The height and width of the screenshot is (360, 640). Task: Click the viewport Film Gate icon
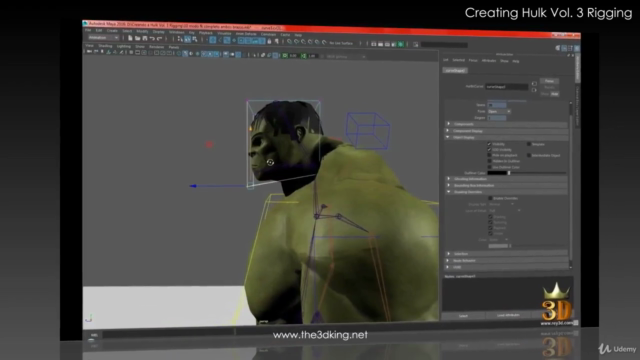pos(138,53)
